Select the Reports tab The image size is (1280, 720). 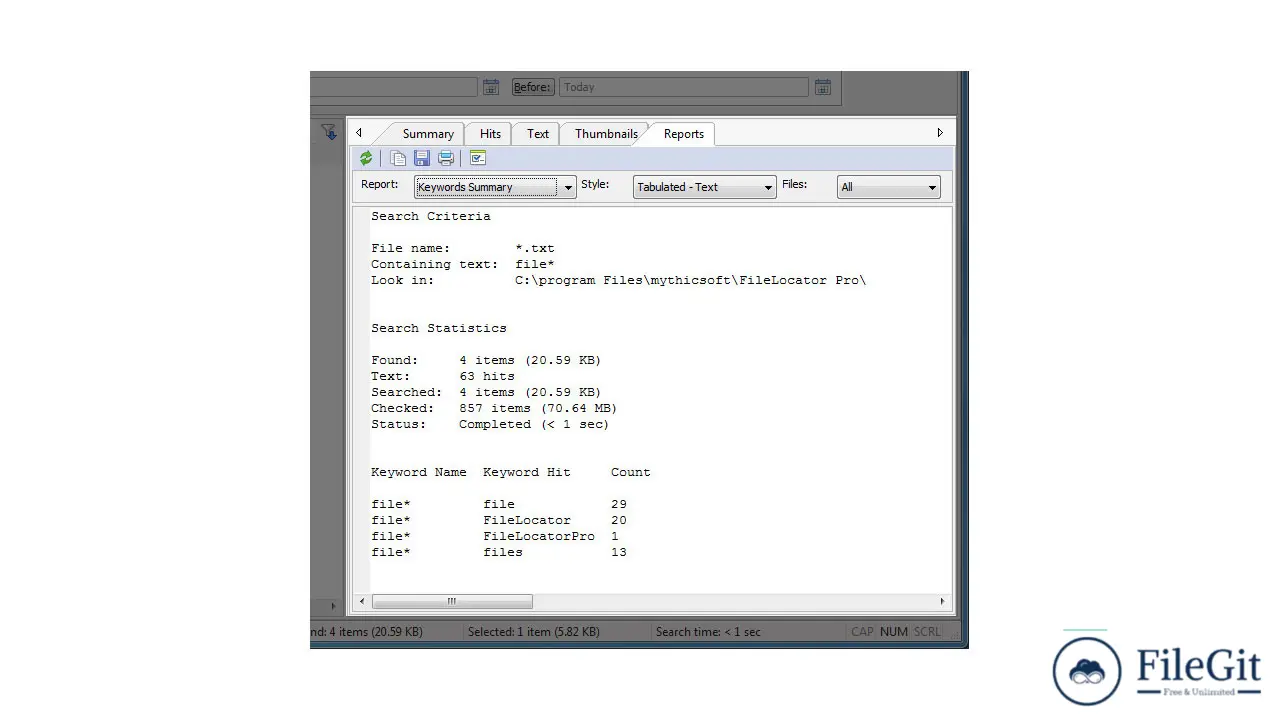(x=684, y=134)
